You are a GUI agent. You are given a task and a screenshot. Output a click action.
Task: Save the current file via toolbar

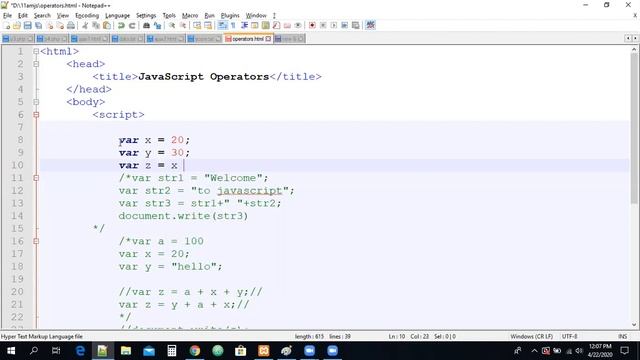click(x=27, y=25)
